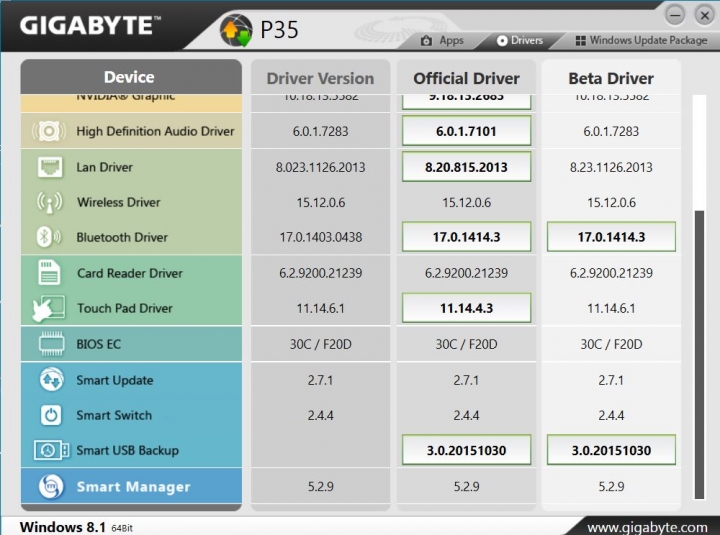Image resolution: width=720 pixels, height=535 pixels.
Task: Open the Windows Update Package tab
Action: coord(641,41)
